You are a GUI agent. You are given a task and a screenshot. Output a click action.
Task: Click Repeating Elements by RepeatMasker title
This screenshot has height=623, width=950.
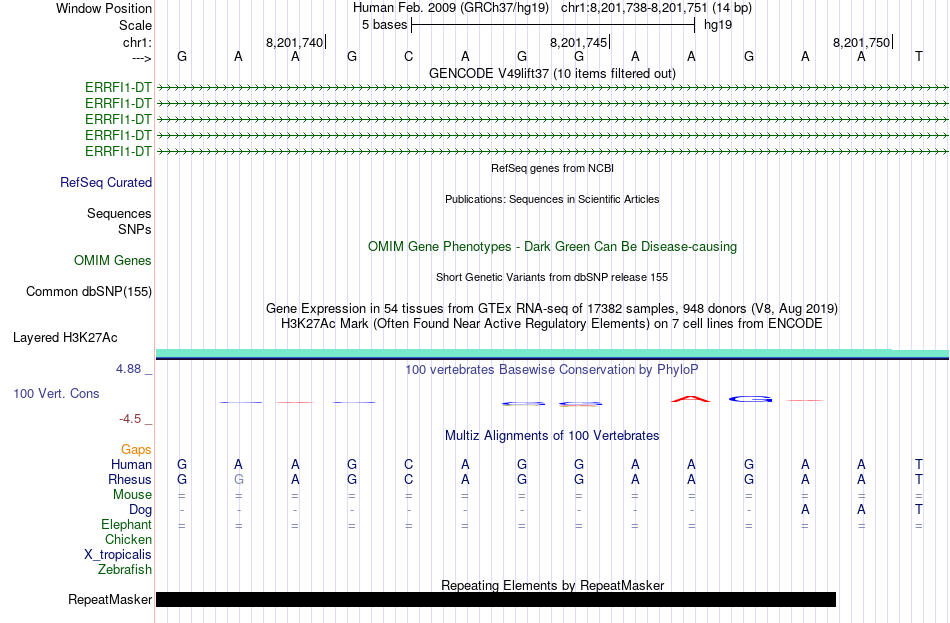pyautogui.click(x=552, y=585)
